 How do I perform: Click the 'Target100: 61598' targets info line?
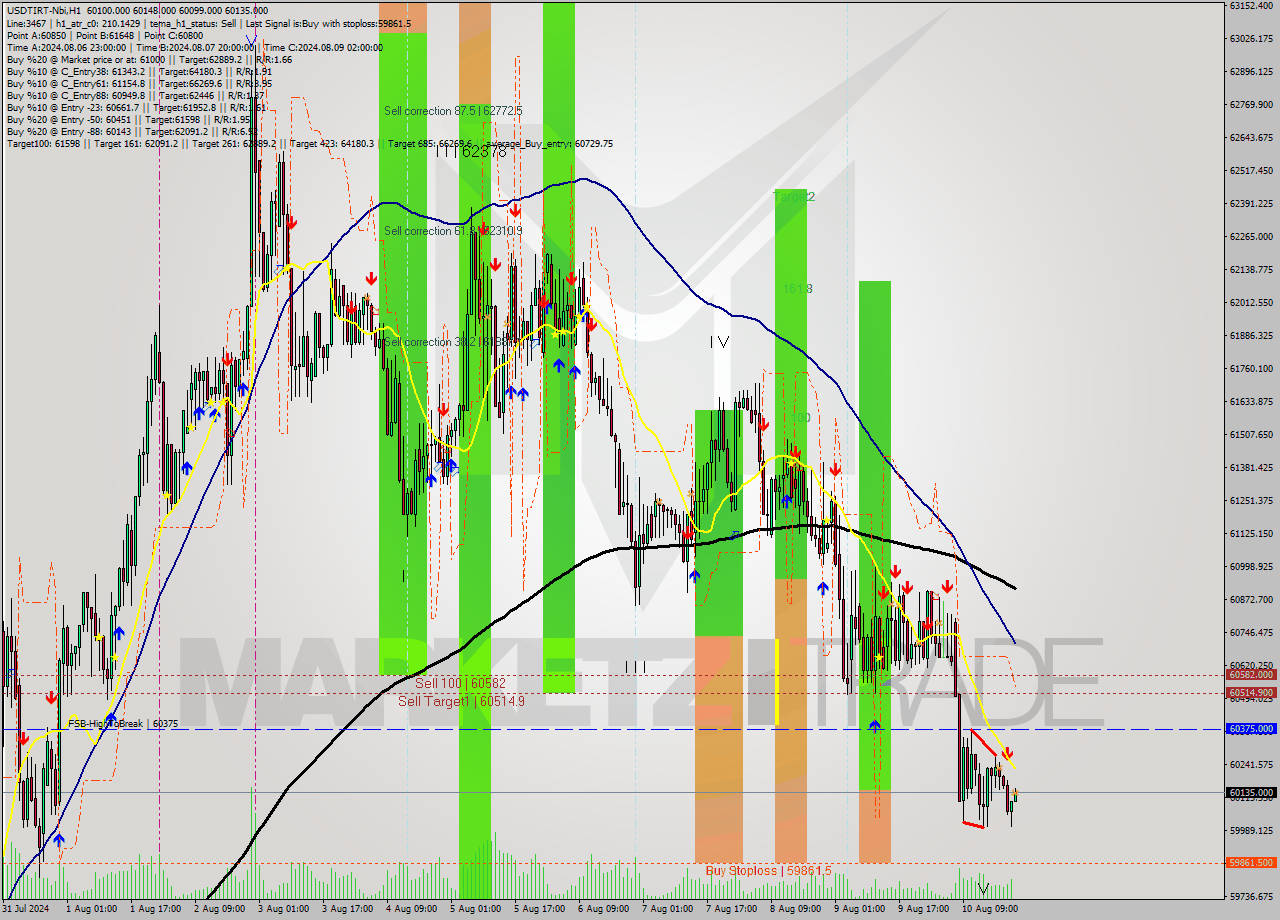[x=309, y=144]
